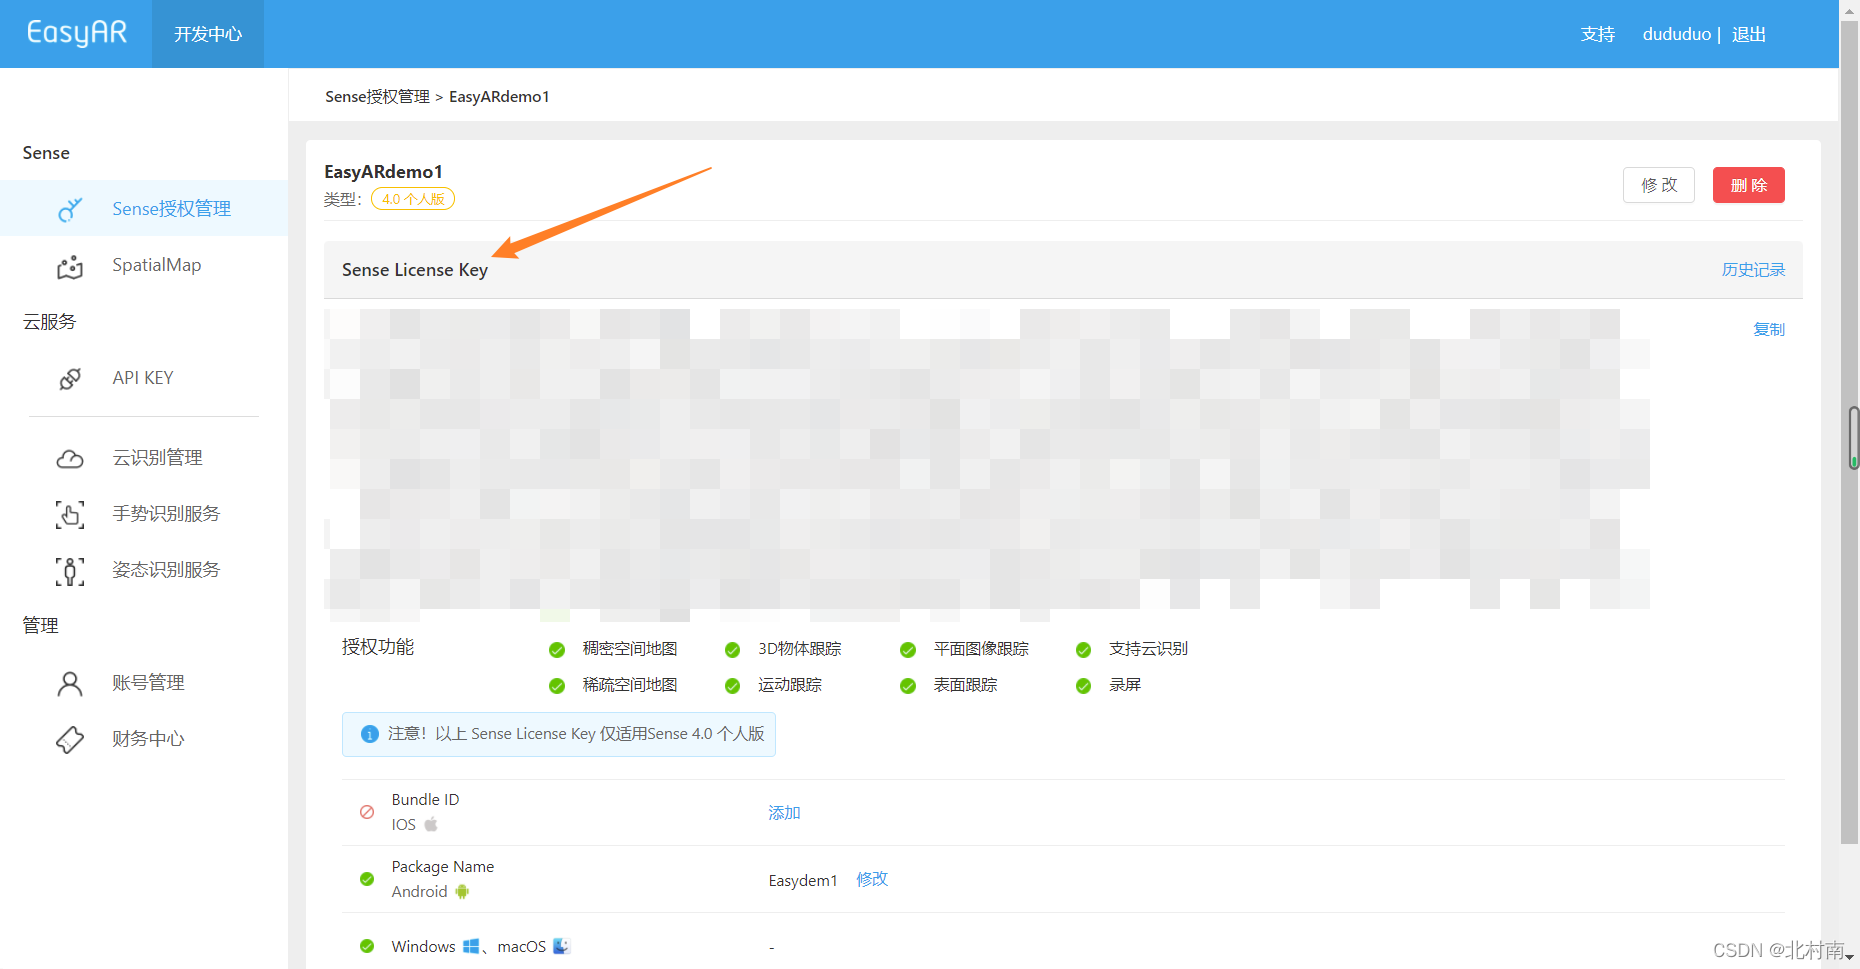Open the 支持 link in header
The width and height of the screenshot is (1860, 969).
[x=1598, y=34]
